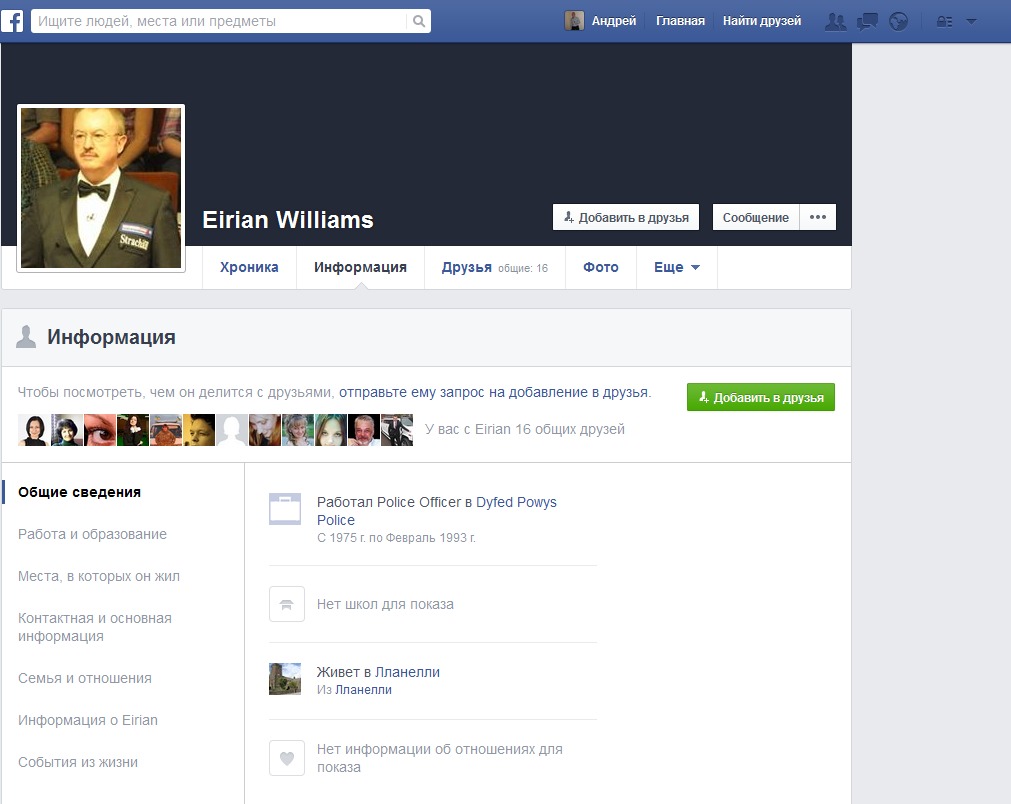1011x804 pixels.
Task: Click Андрей name in top bar
Action: click(x=614, y=21)
